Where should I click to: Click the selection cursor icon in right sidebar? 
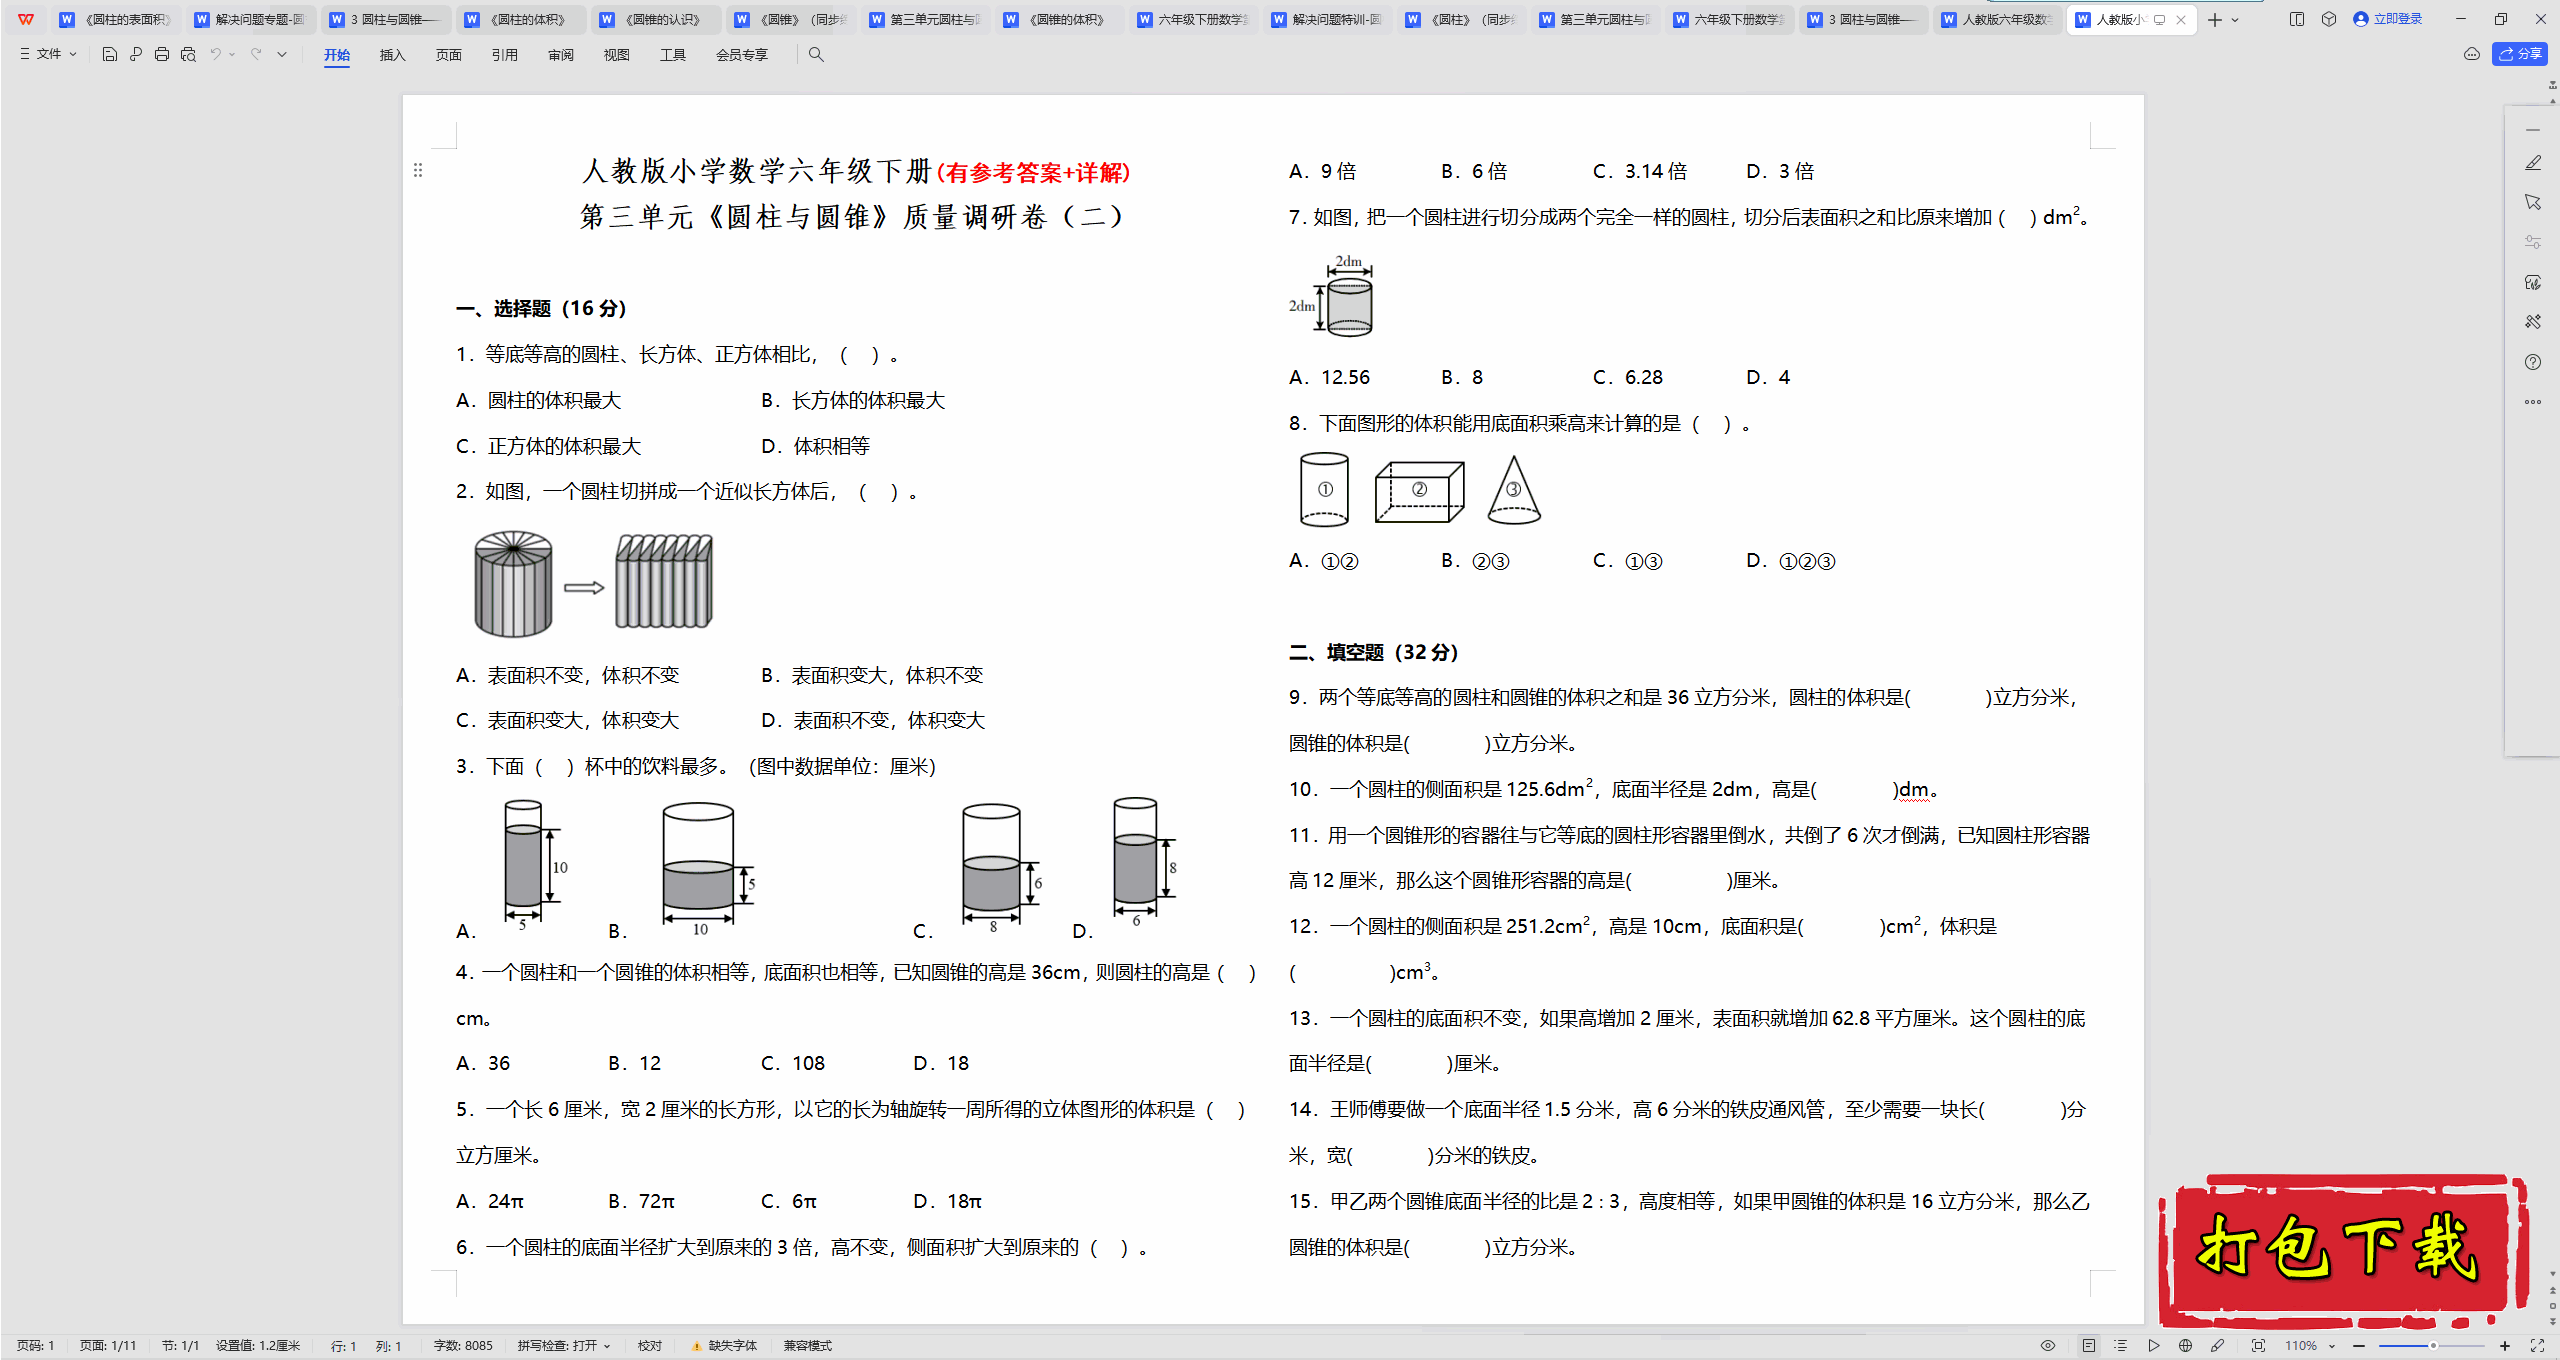2533,203
